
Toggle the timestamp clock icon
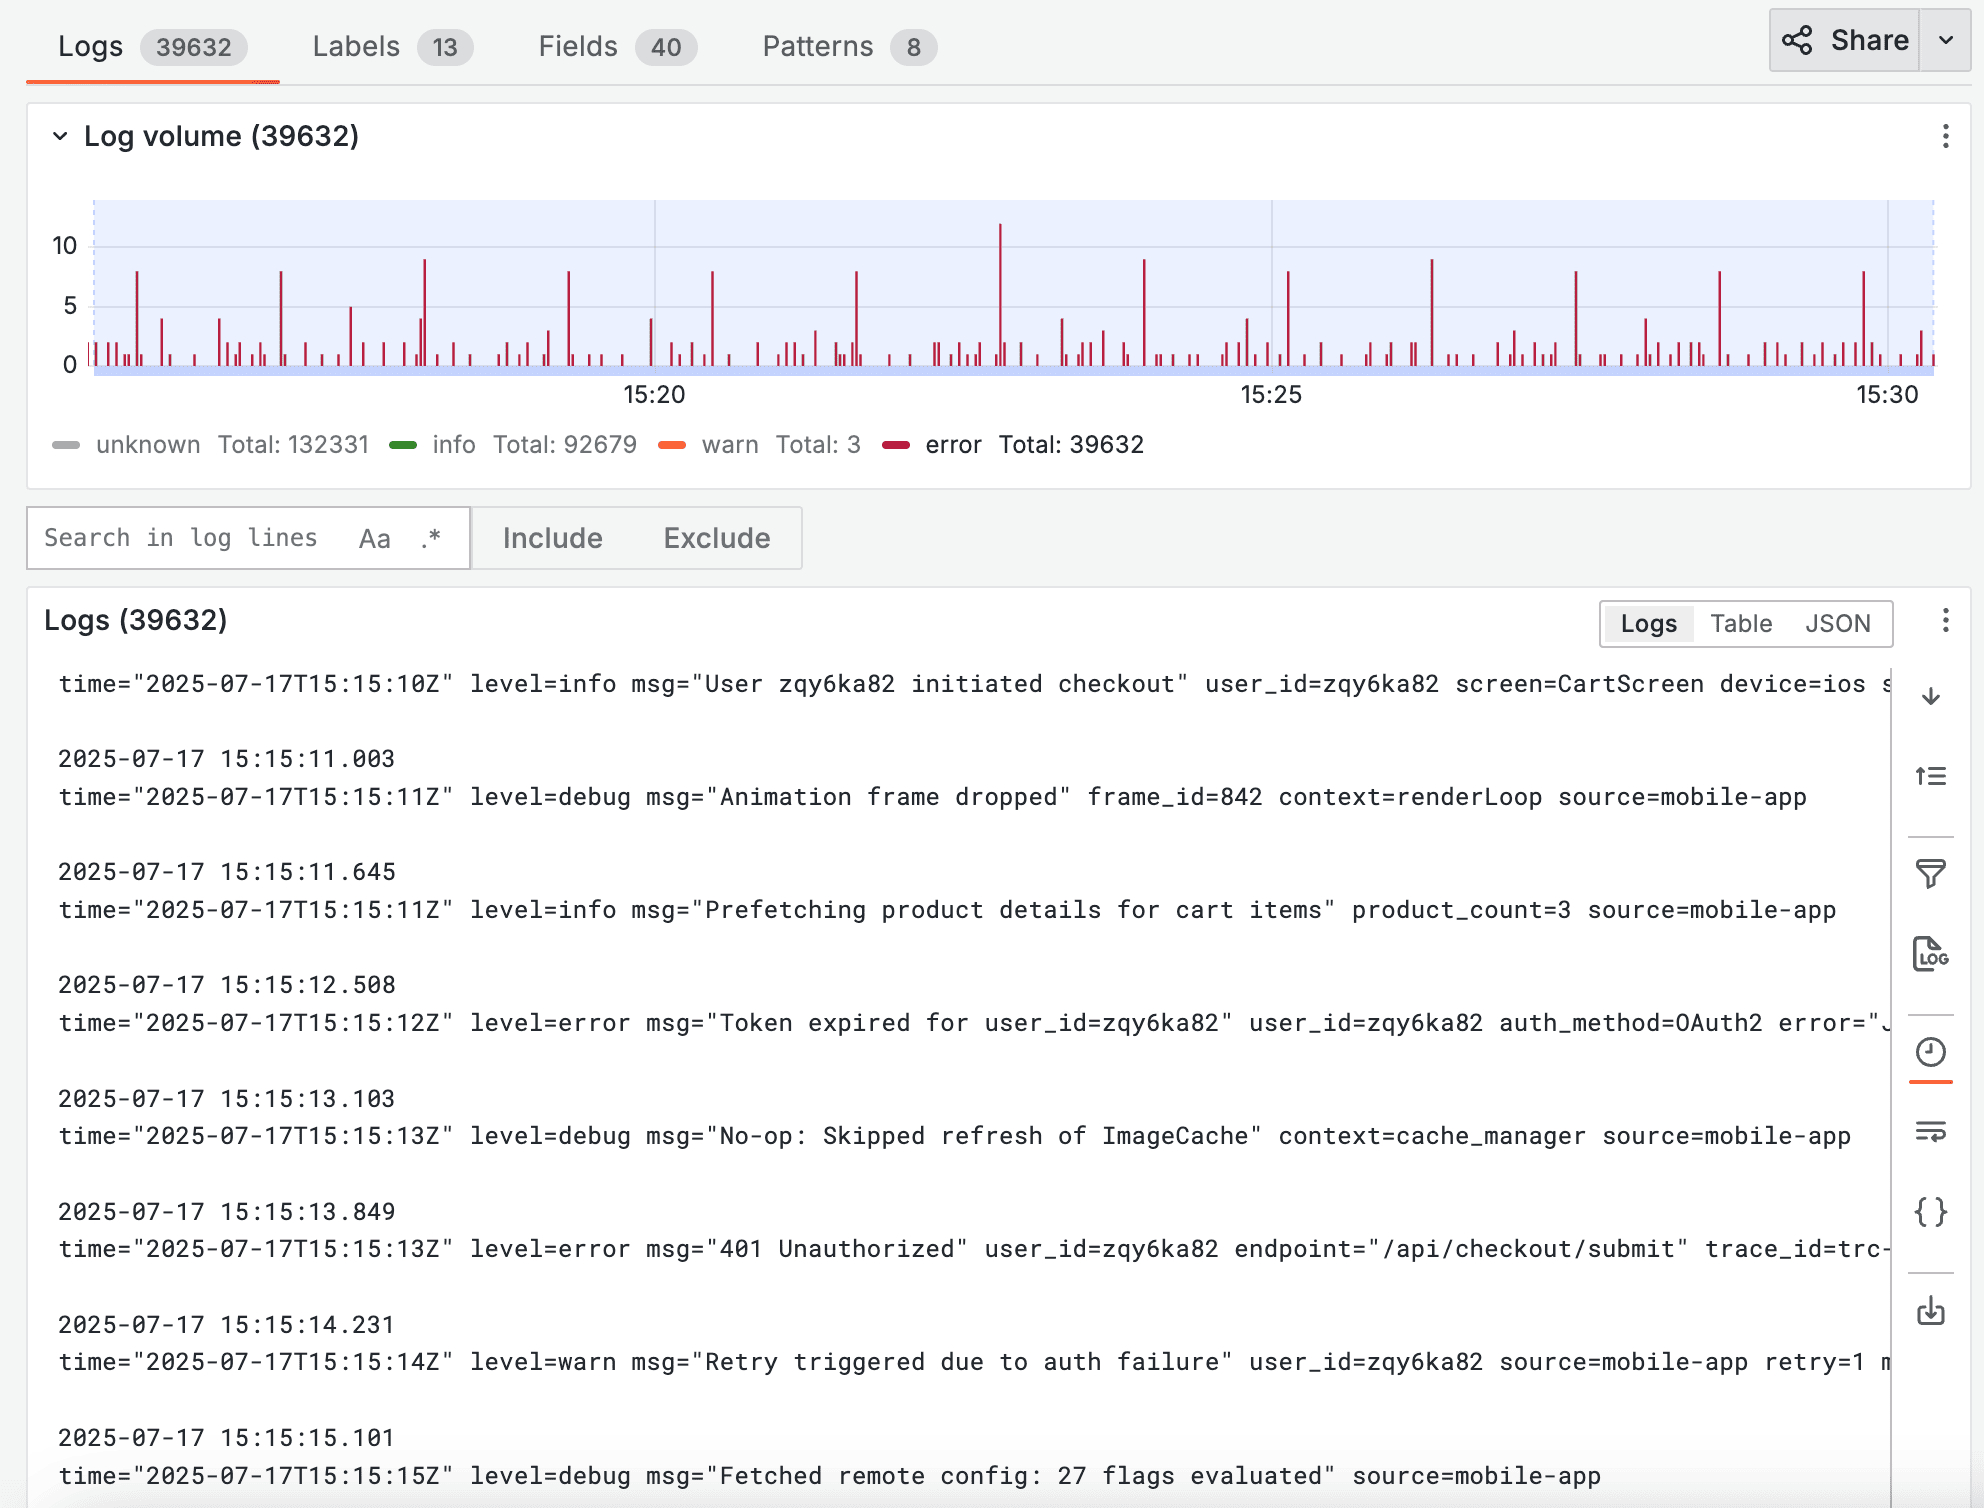pyautogui.click(x=1931, y=1052)
